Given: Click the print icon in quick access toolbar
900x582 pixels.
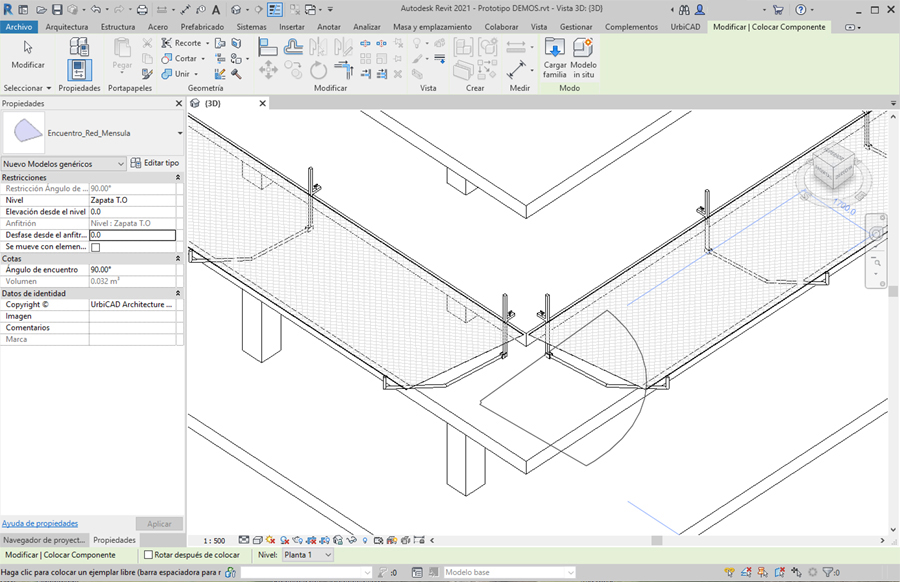Looking at the screenshot, I should tap(142, 9).
